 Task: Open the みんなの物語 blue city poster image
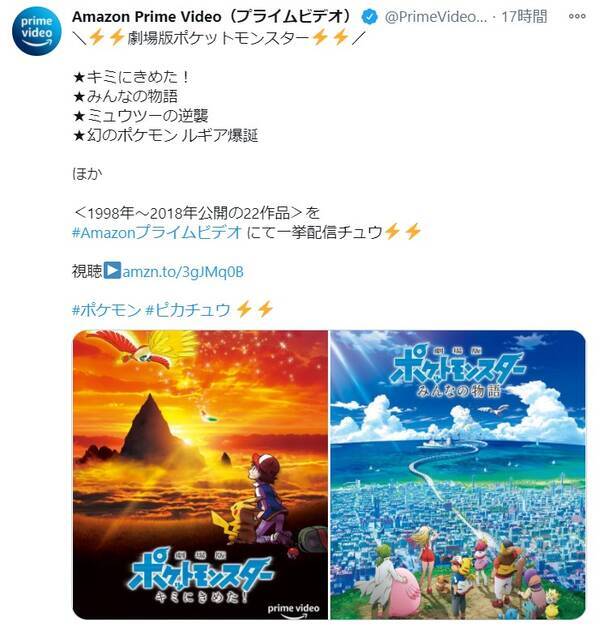[457, 474]
